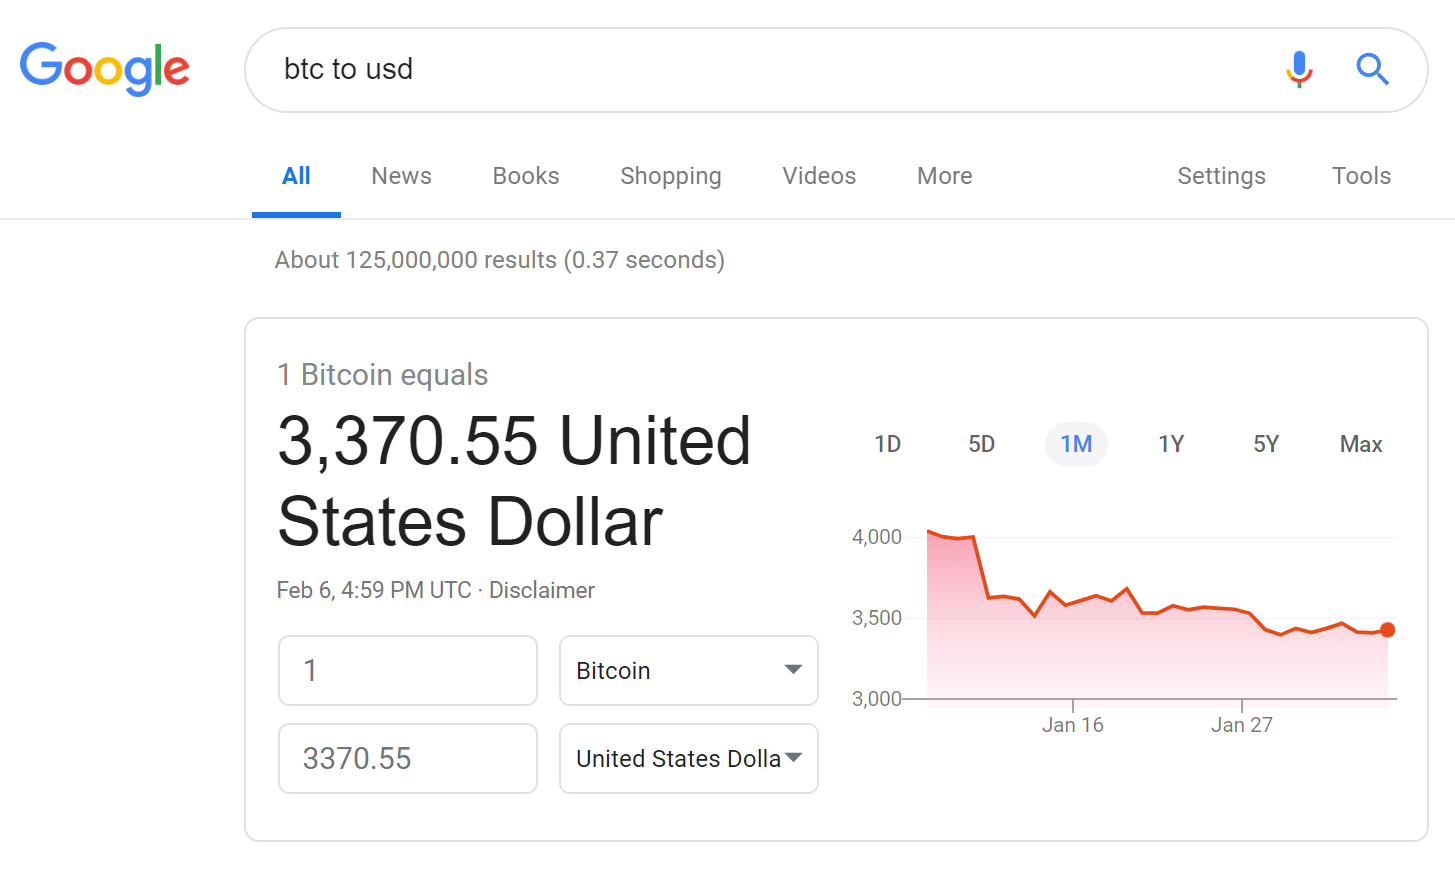Open the Disclaimer link

point(541,590)
